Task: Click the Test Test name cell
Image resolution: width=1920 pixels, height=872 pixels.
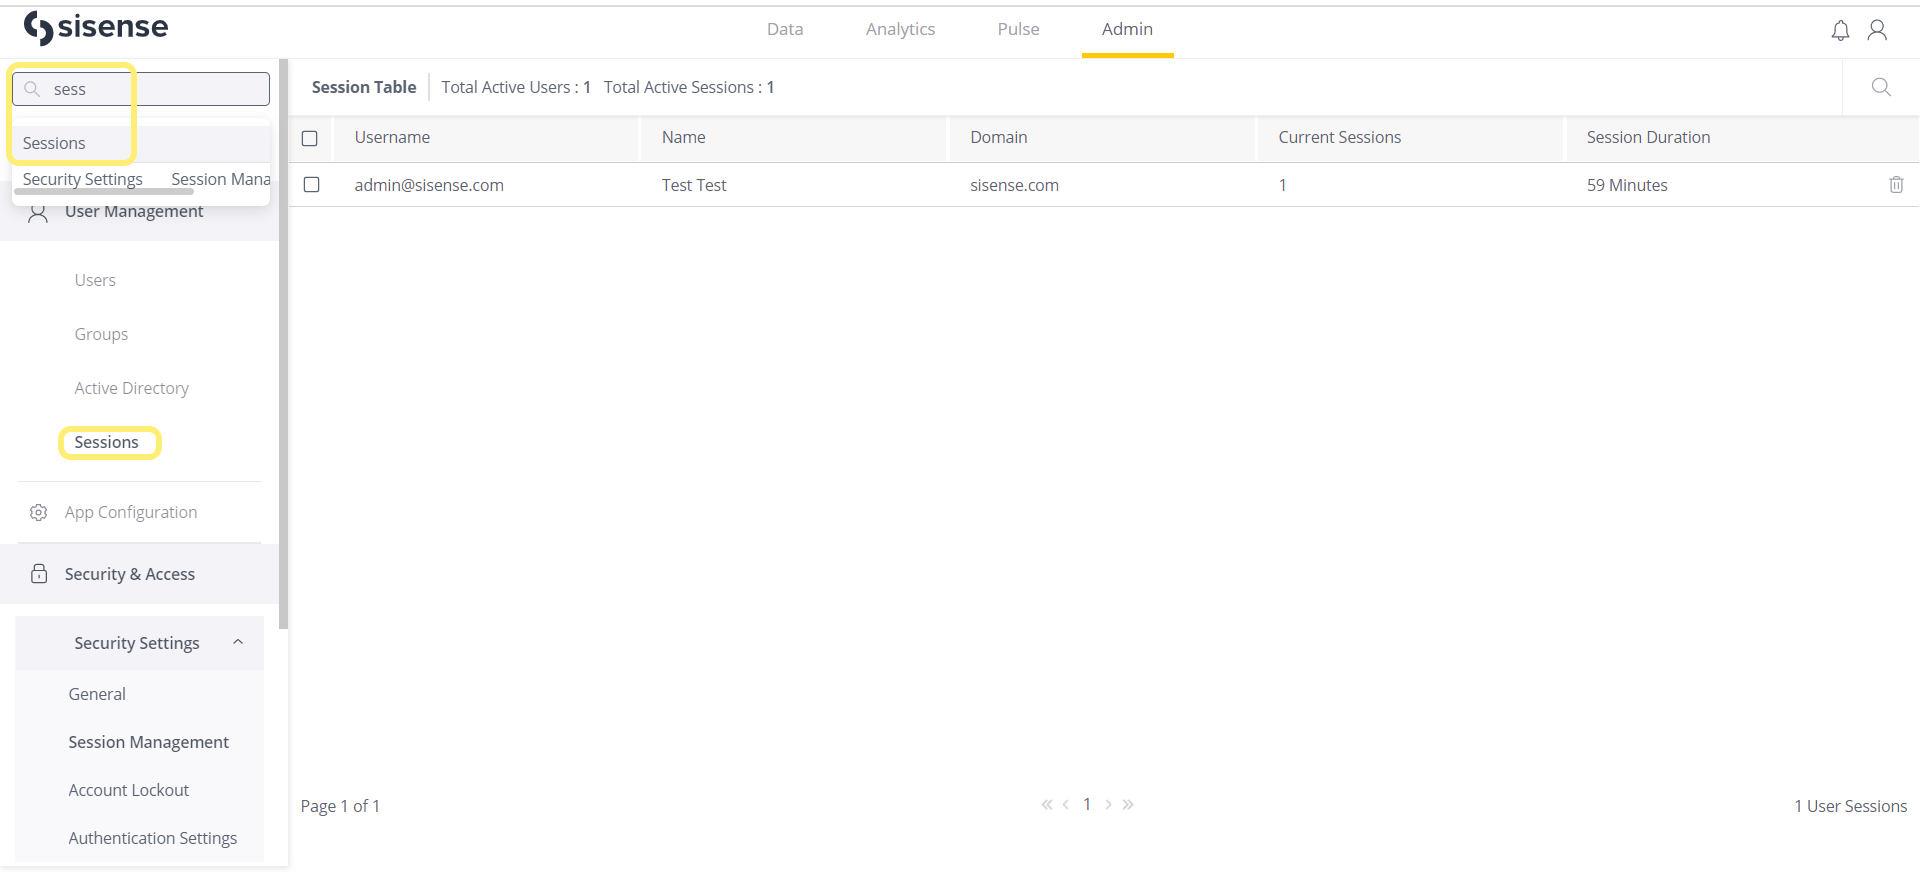Action: [x=694, y=185]
